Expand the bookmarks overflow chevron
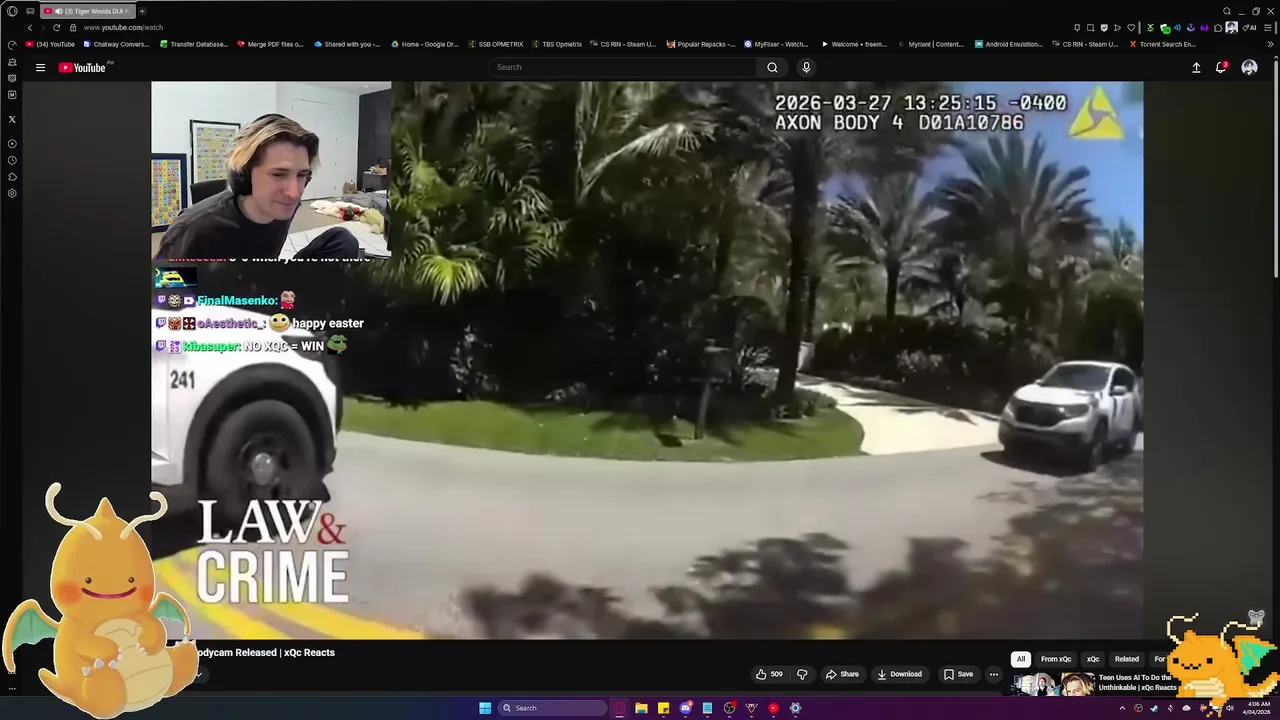 (1270, 44)
